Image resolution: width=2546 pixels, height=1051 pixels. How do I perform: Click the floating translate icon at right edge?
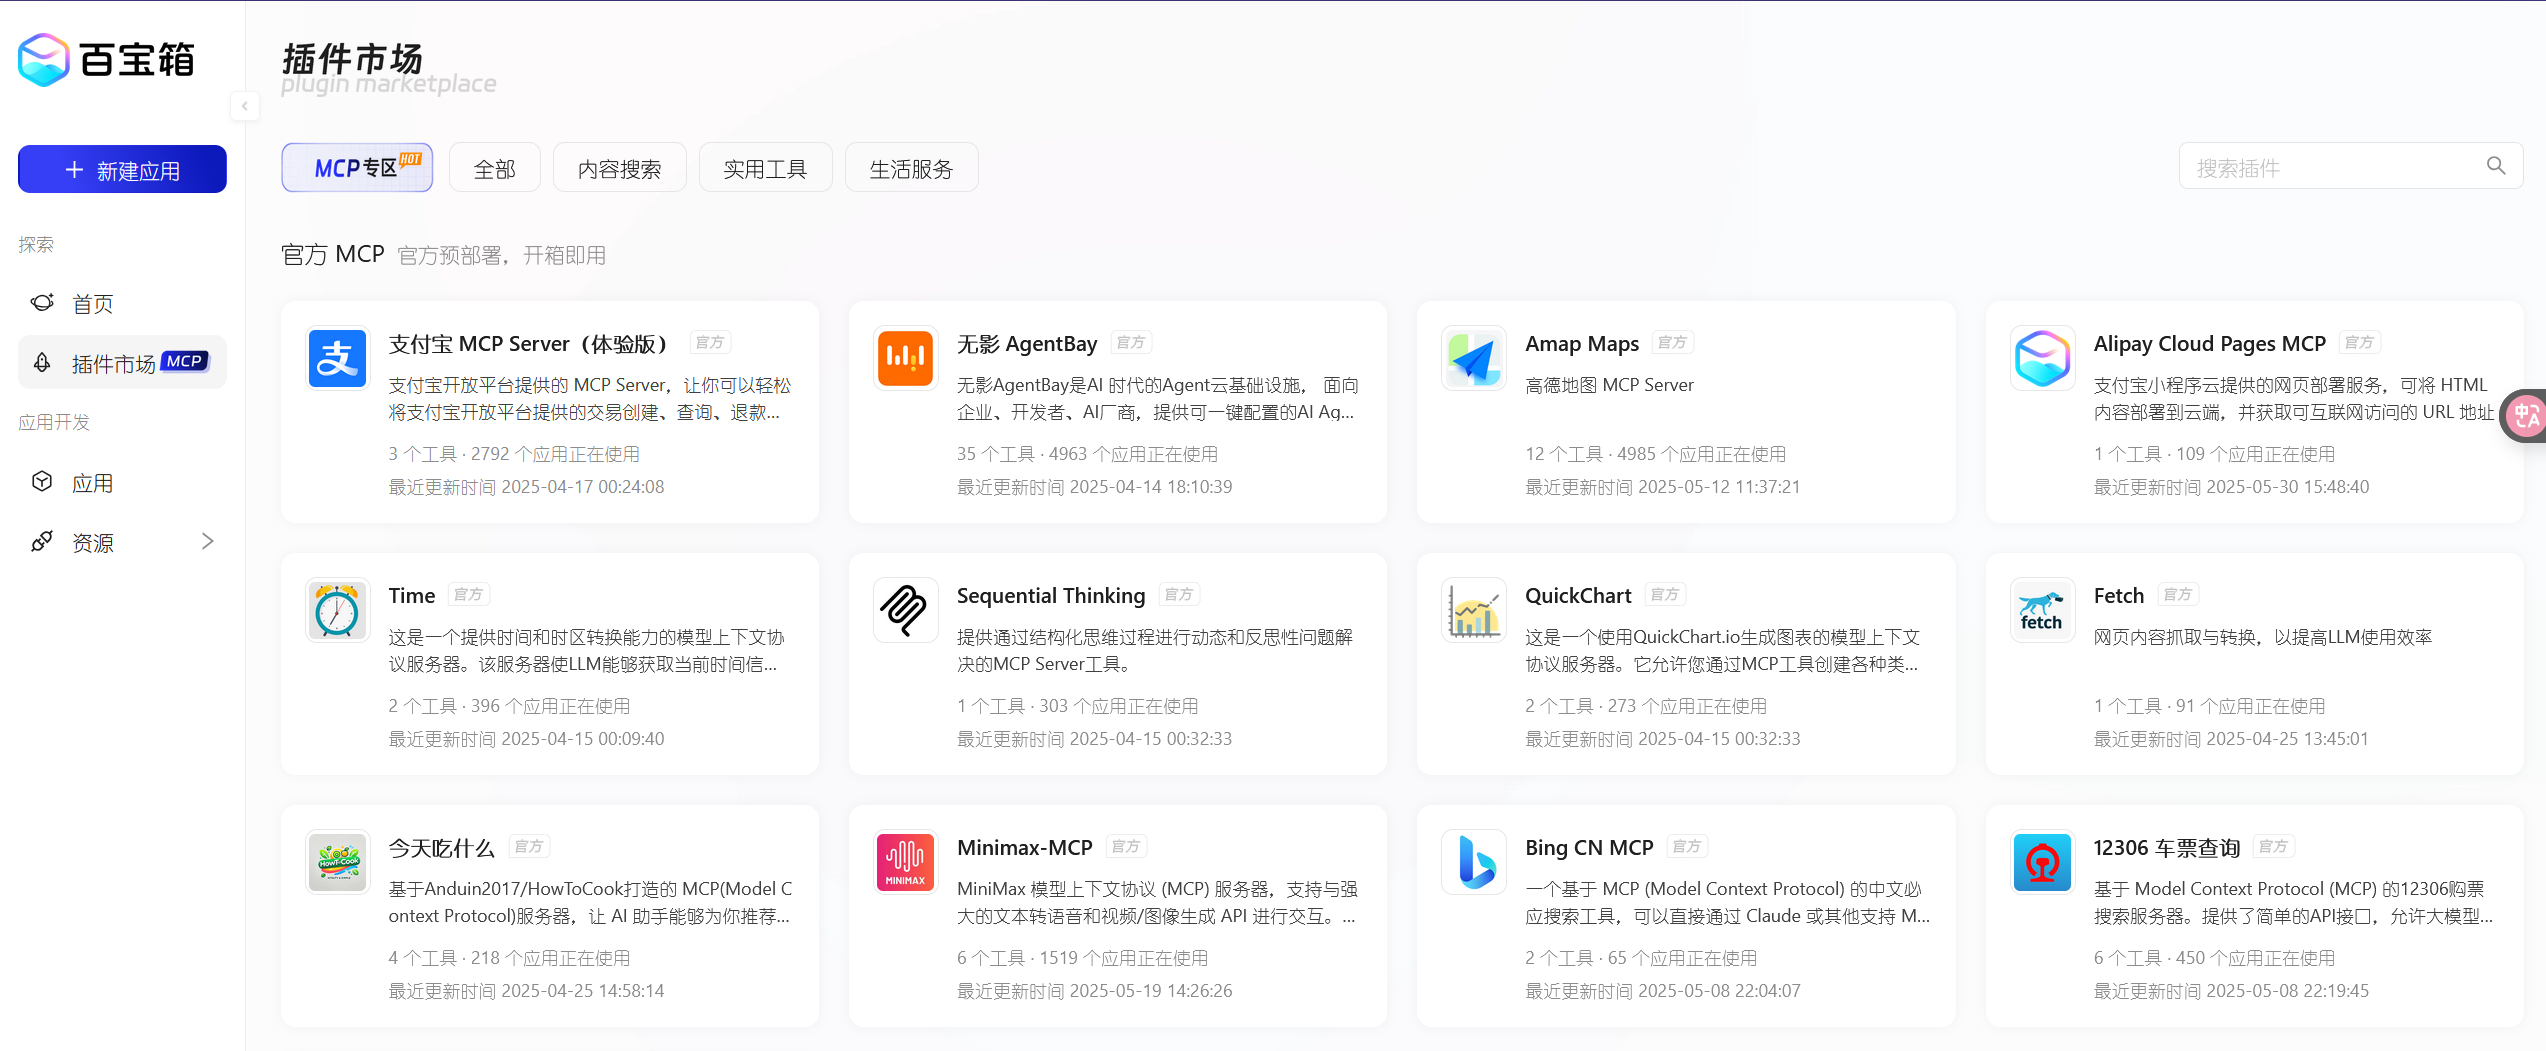pyautogui.click(x=2524, y=416)
